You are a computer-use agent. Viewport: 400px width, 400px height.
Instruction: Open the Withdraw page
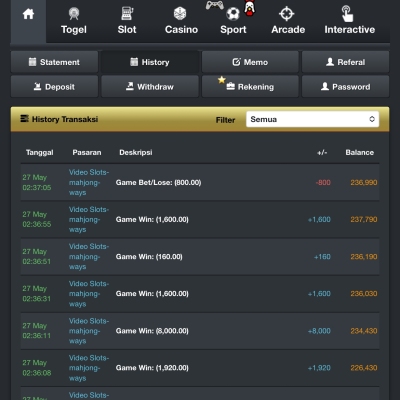(x=150, y=87)
